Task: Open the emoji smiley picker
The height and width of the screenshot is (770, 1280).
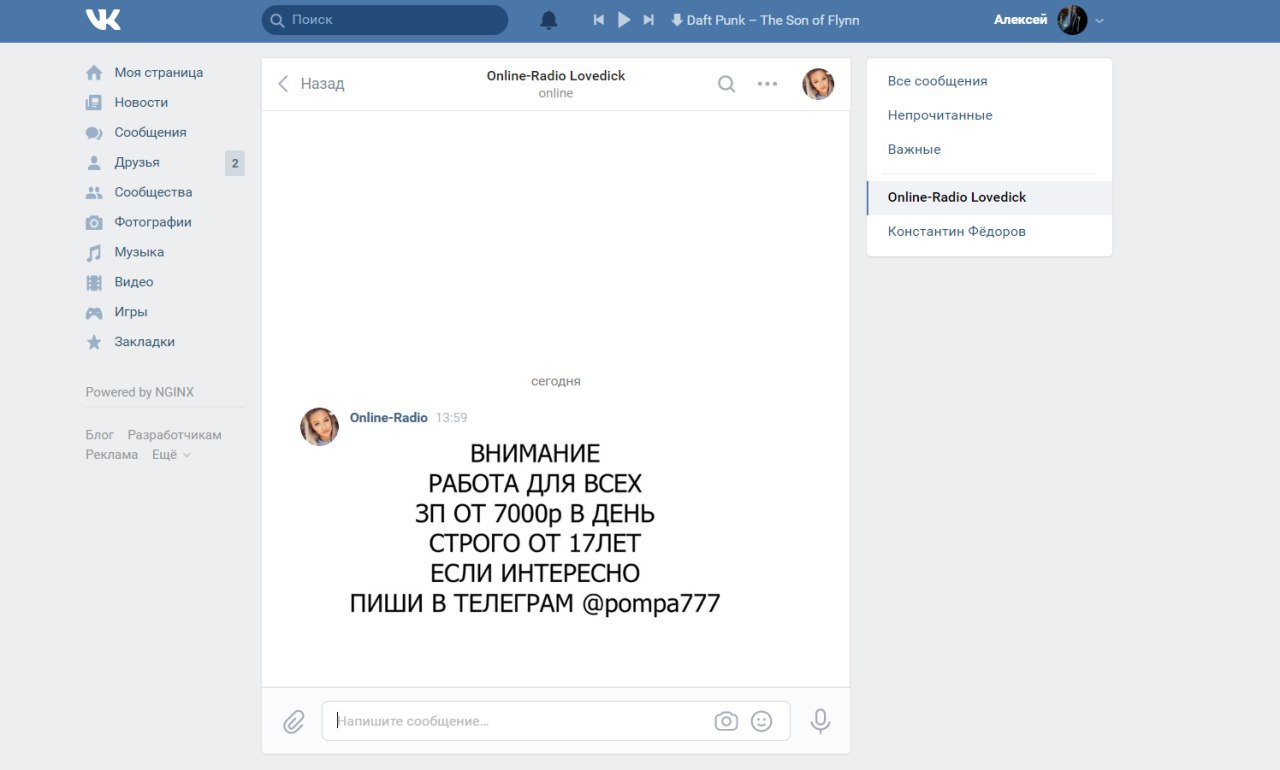Action: [x=761, y=721]
